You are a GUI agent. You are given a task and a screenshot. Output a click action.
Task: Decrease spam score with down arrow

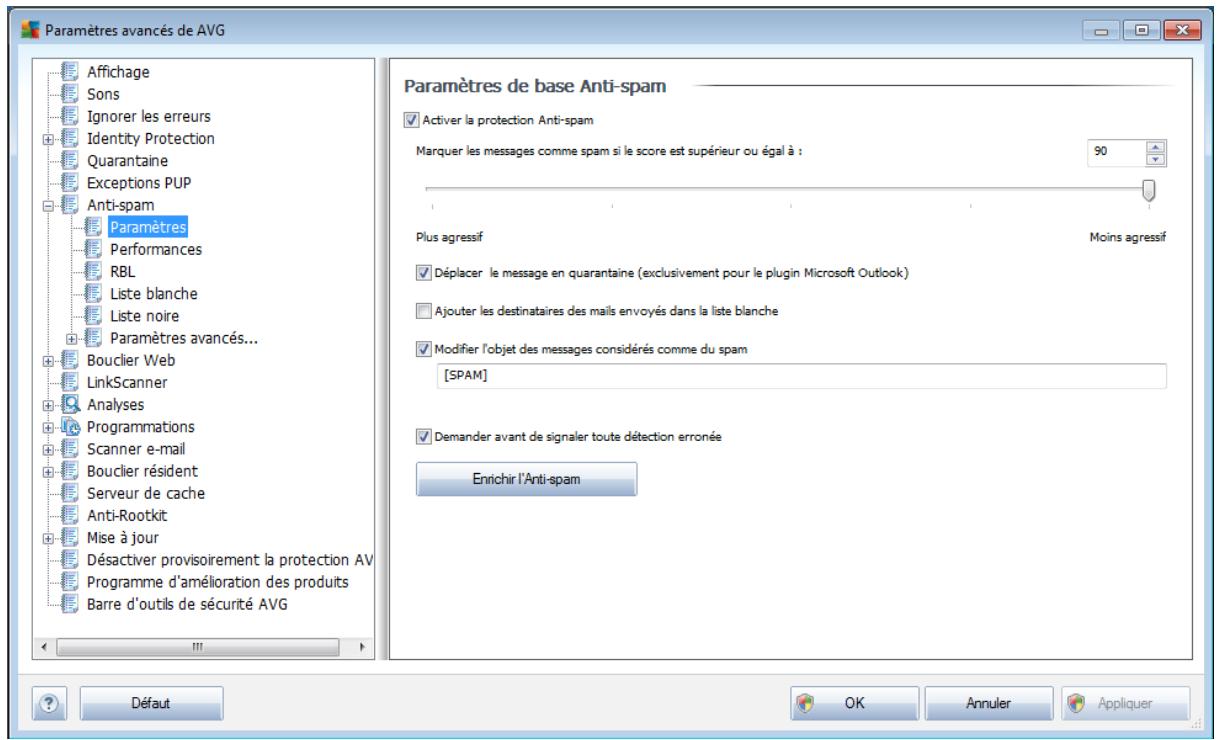point(1158,159)
